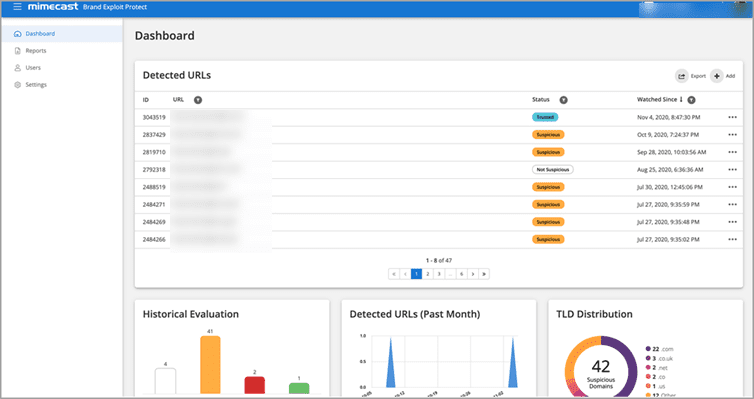Screen dimensions: 754x399
Task: Click the .co.uk legend entry
Action: click(x=659, y=359)
